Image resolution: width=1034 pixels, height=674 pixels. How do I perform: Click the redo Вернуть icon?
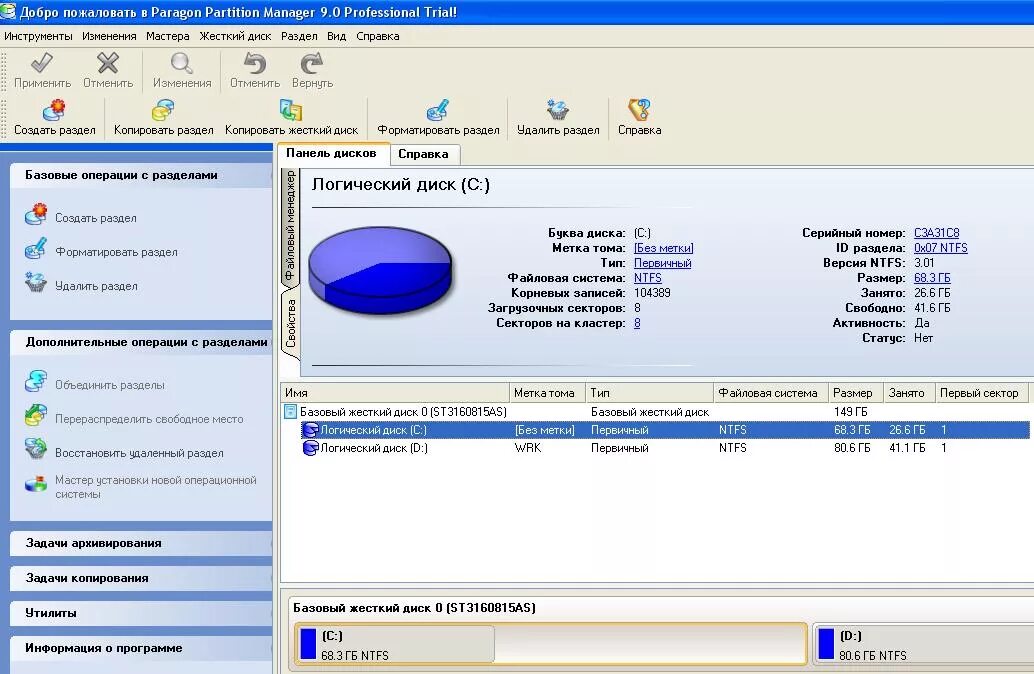tap(311, 63)
